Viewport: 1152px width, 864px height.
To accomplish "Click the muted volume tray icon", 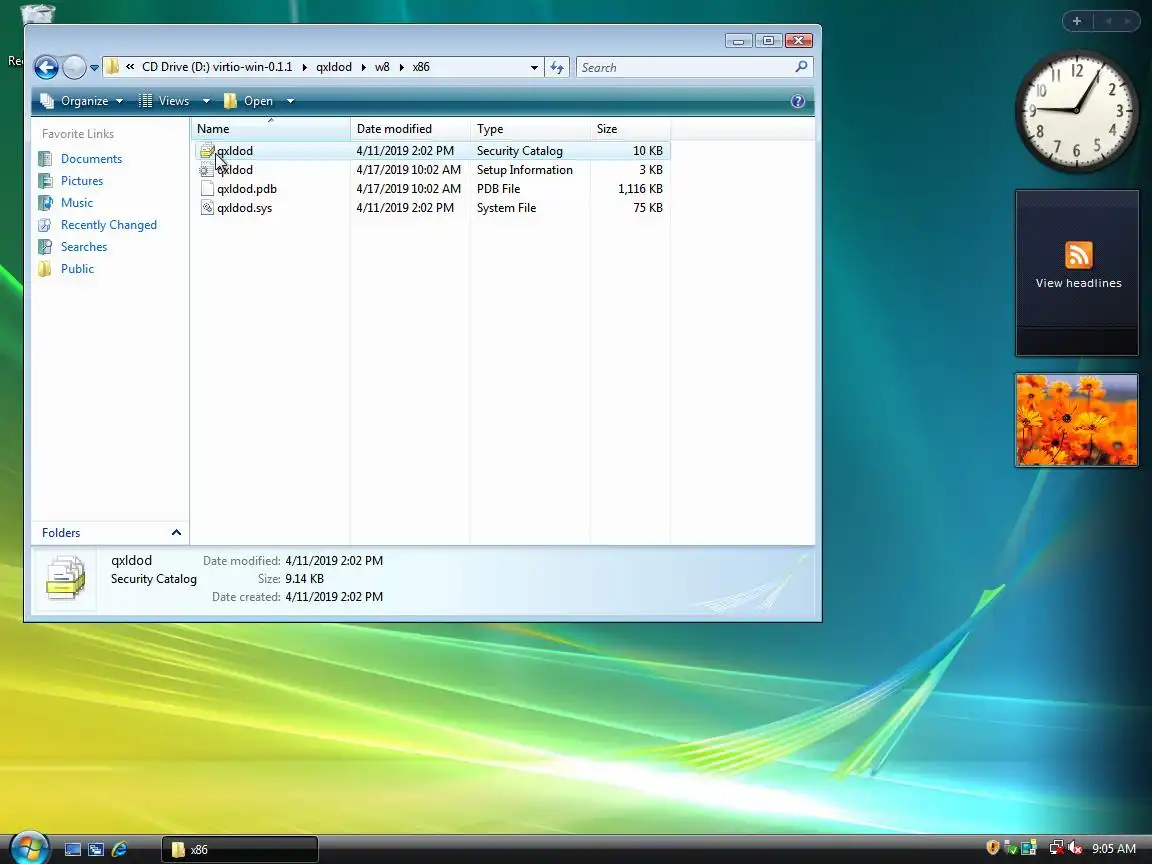I will (1075, 849).
